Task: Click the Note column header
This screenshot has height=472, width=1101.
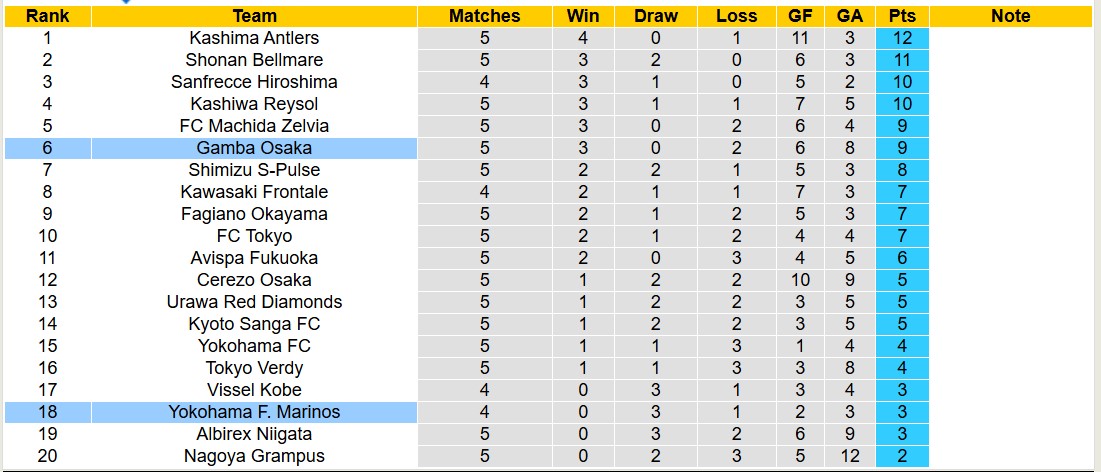Action: pyautogui.click(x=1010, y=16)
